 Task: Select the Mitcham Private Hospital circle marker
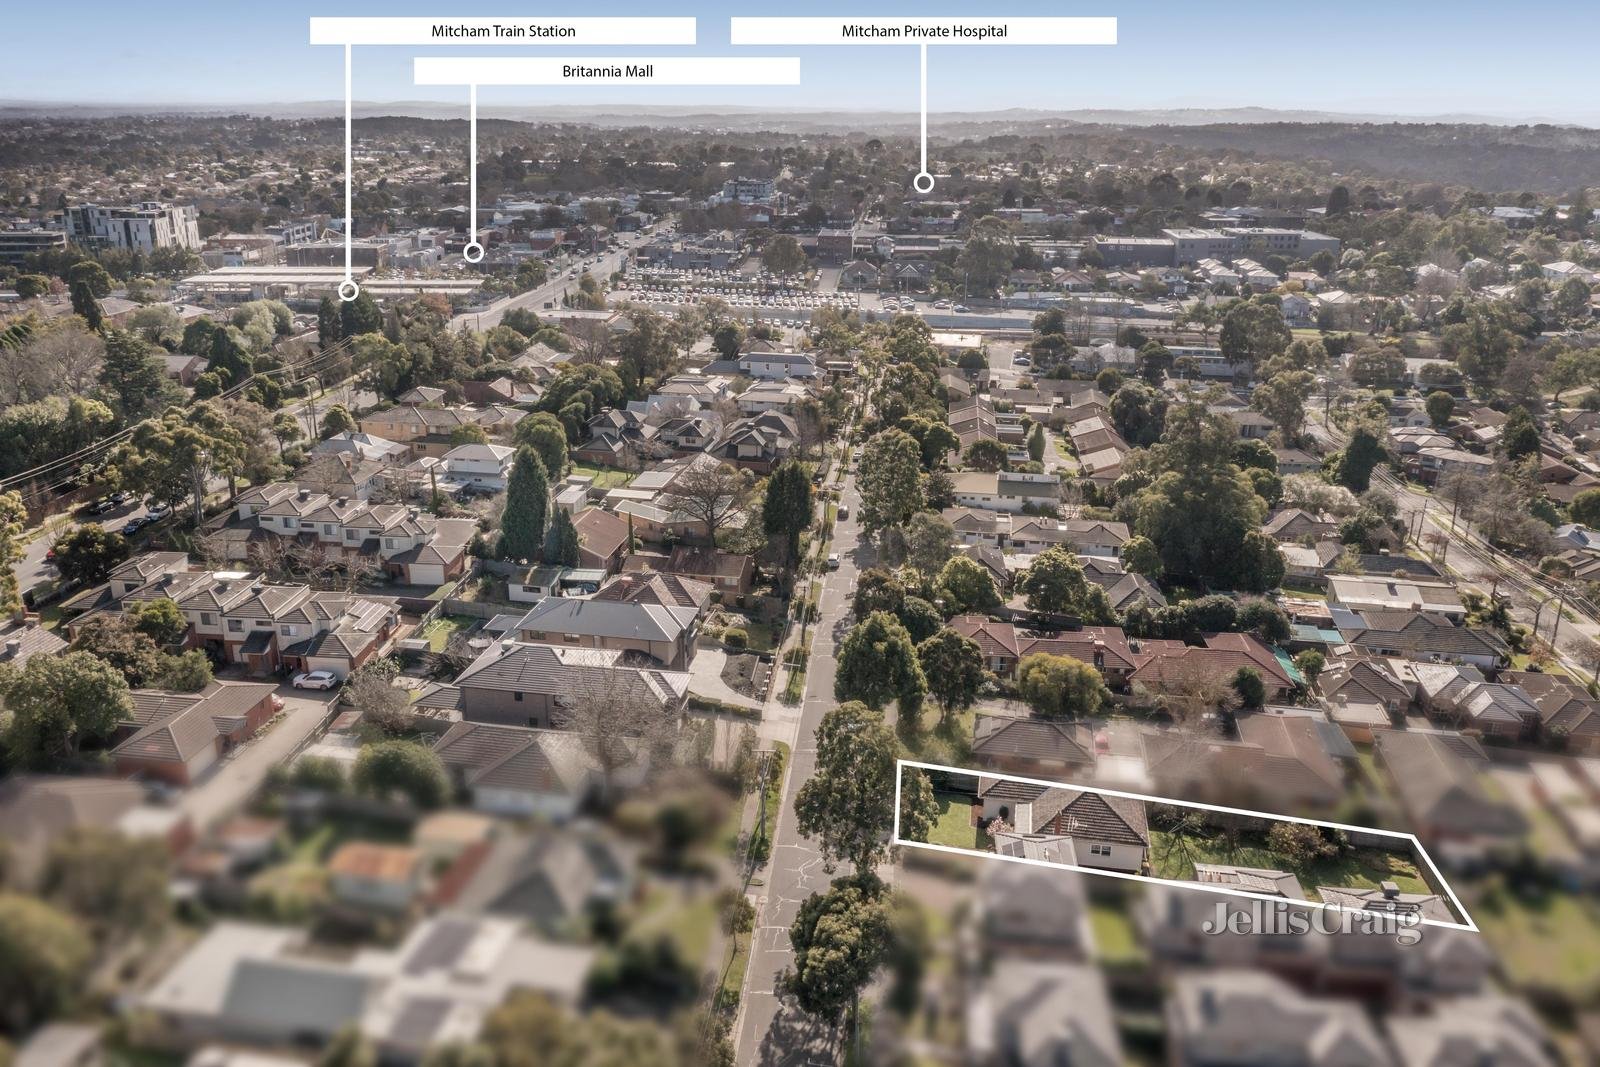coord(924,183)
